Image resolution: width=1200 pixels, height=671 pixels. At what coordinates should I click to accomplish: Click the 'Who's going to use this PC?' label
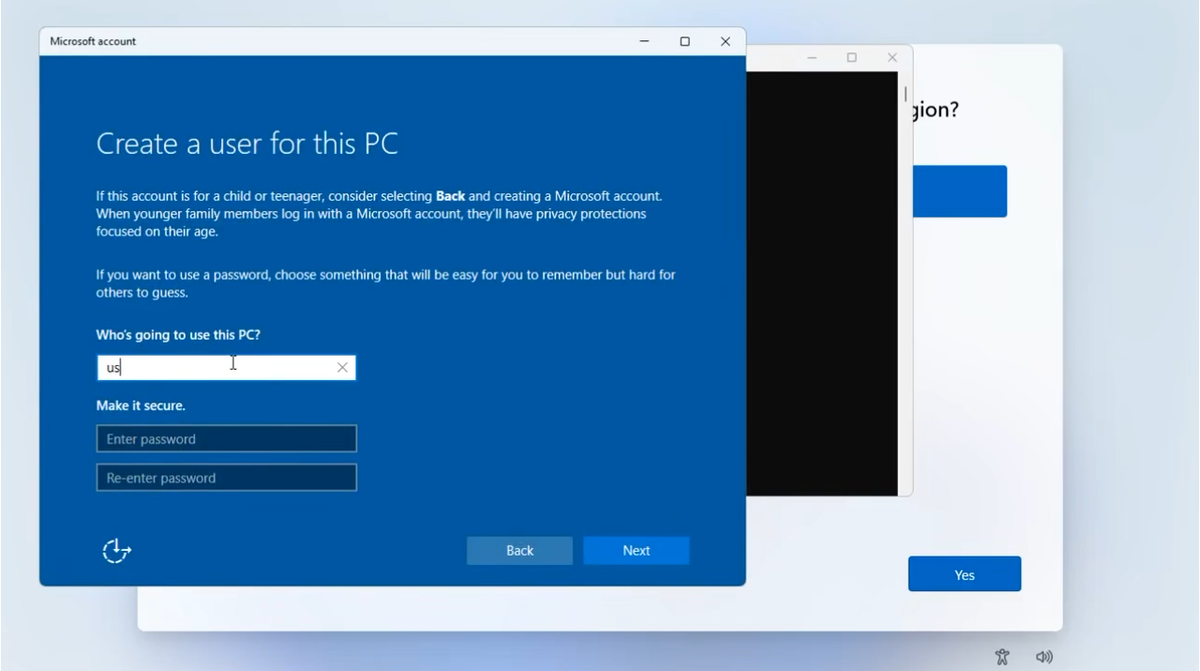point(178,335)
